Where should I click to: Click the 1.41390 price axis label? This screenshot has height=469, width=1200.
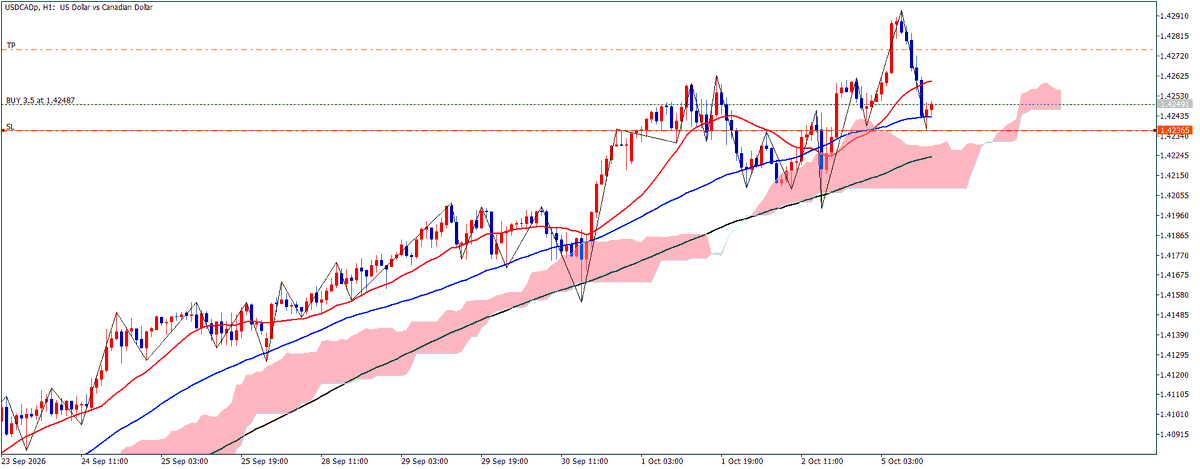click(x=1175, y=335)
